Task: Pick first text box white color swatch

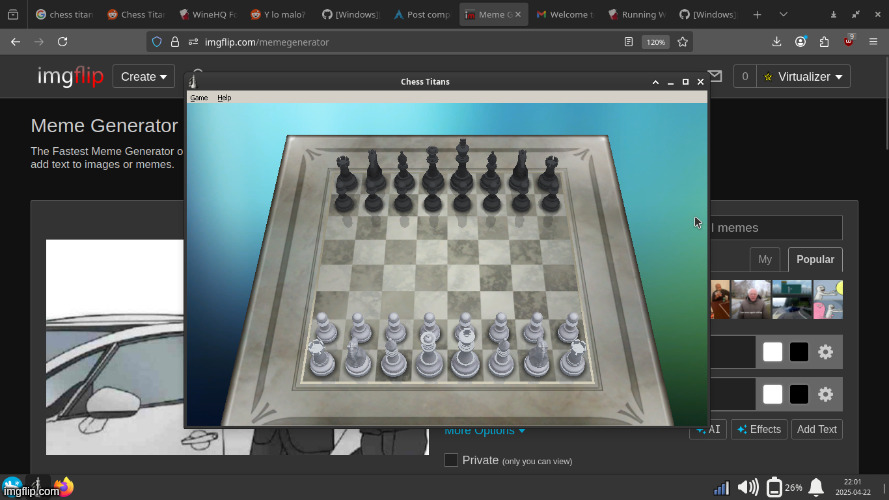Action: (x=772, y=352)
